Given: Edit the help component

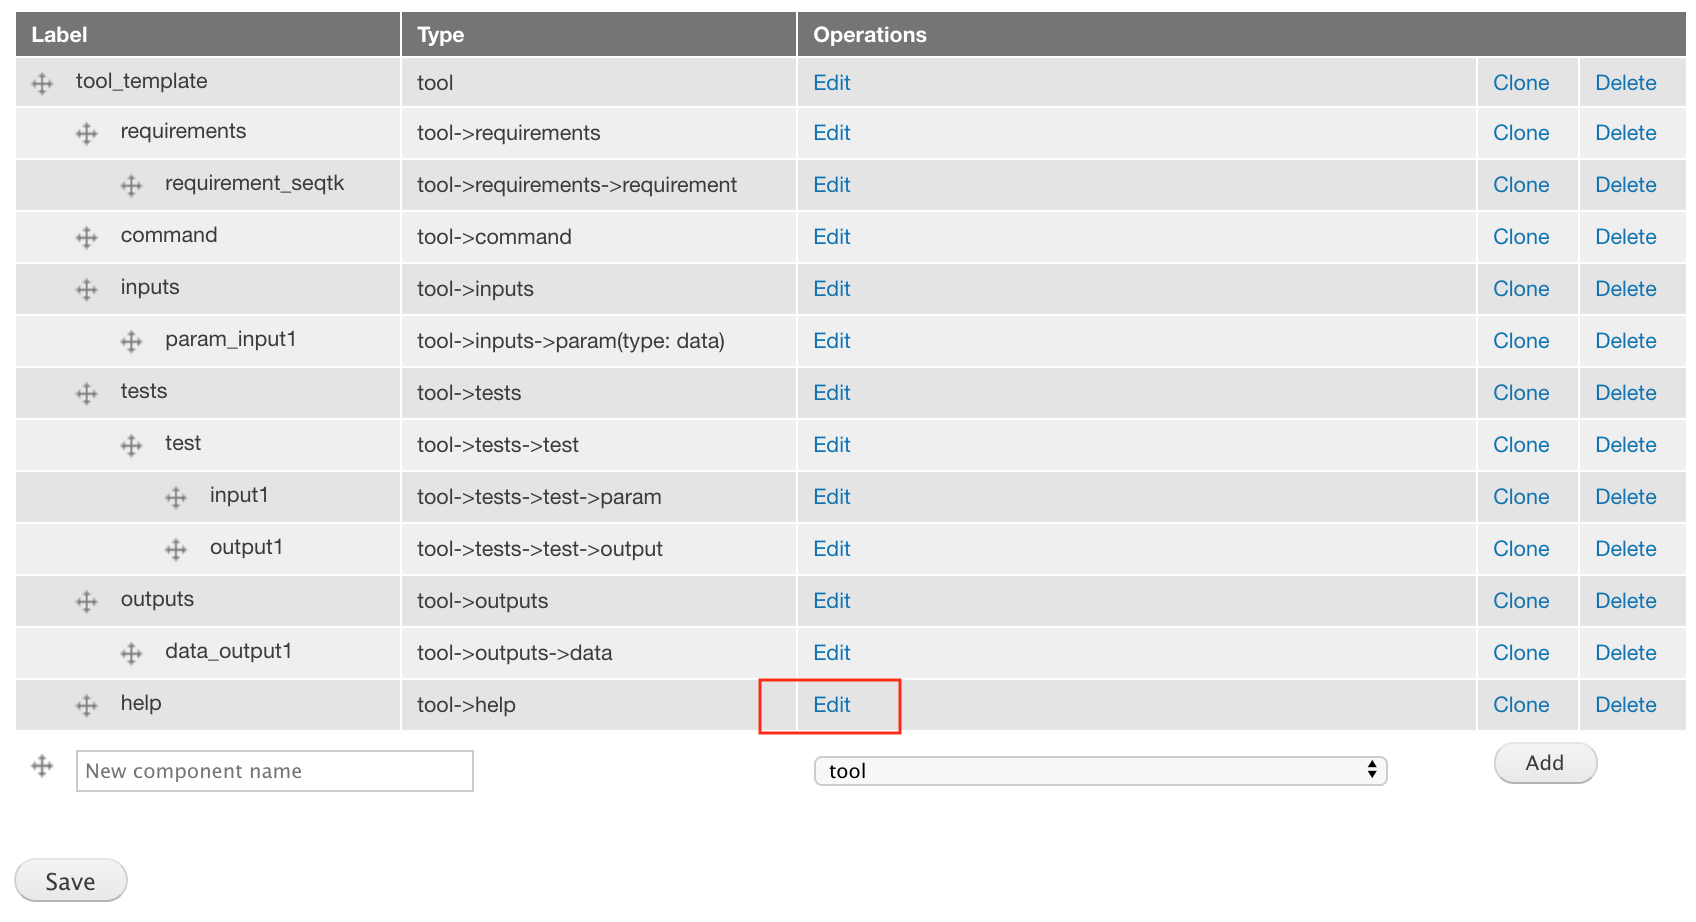Looking at the screenshot, I should [x=832, y=705].
